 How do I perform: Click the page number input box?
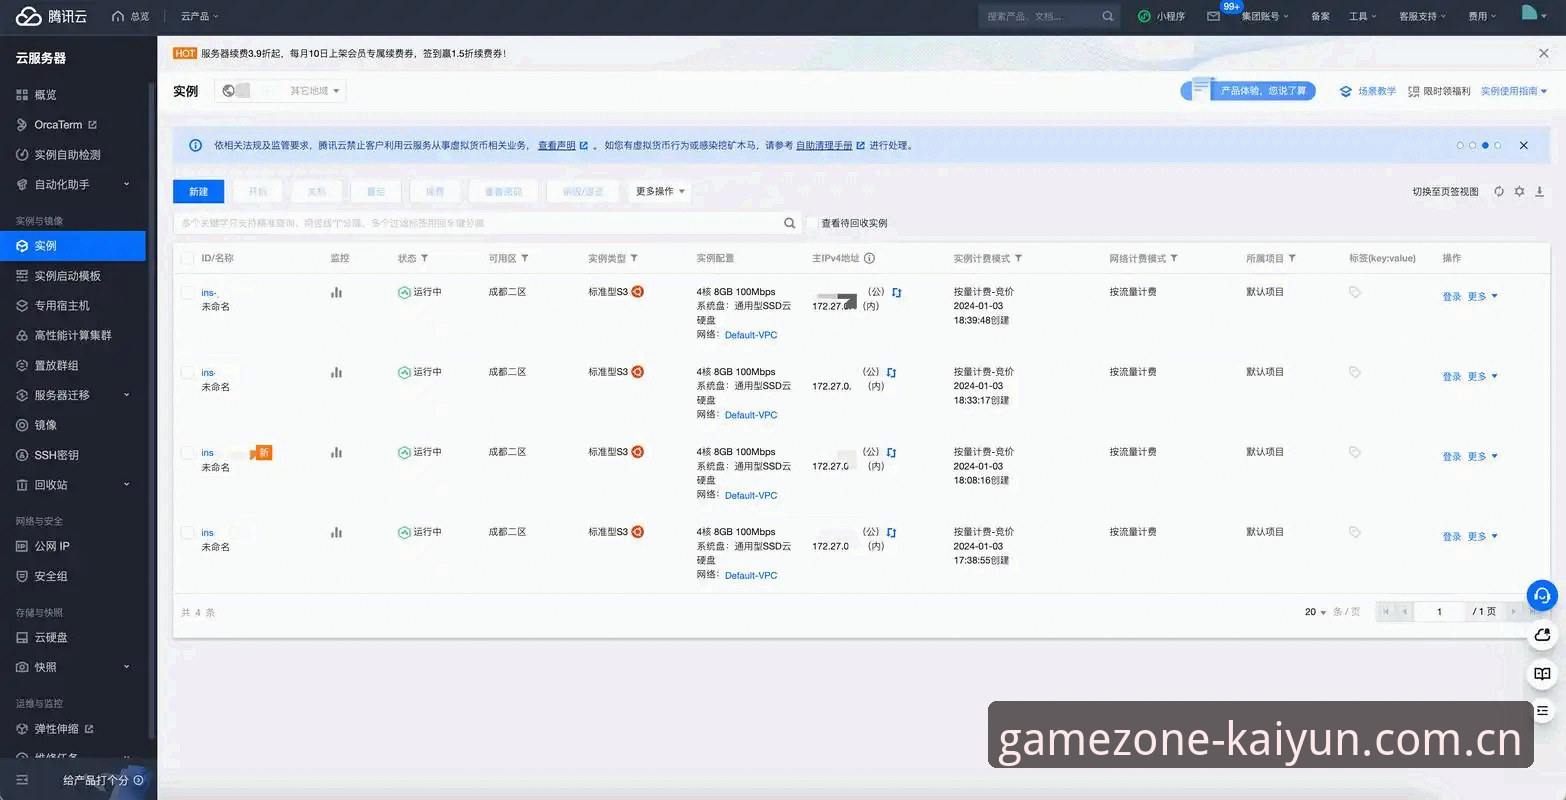pos(1439,611)
